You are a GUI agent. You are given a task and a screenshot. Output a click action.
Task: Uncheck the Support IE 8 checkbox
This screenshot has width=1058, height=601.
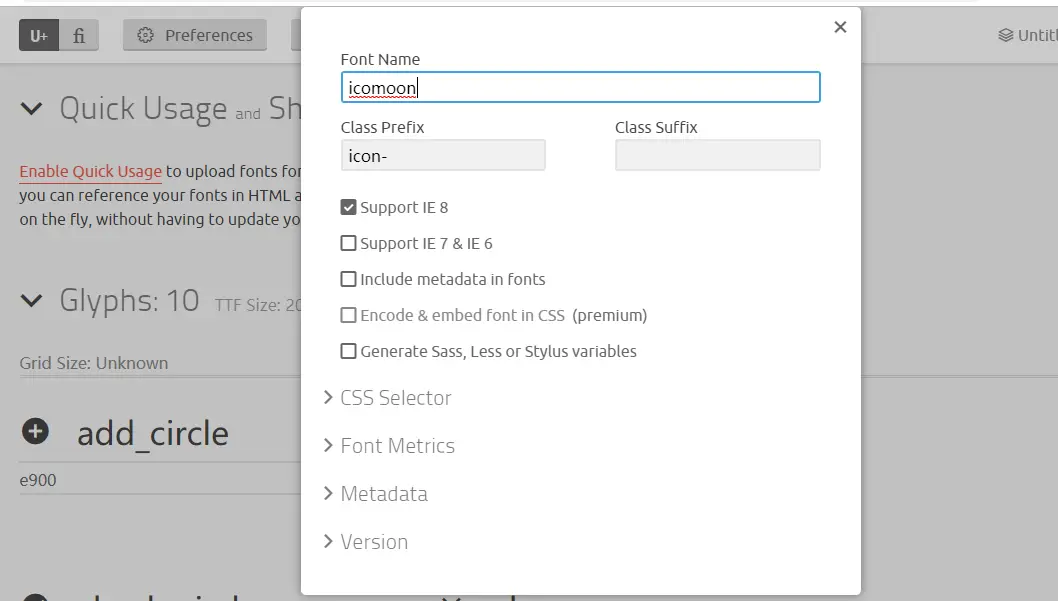(x=349, y=208)
